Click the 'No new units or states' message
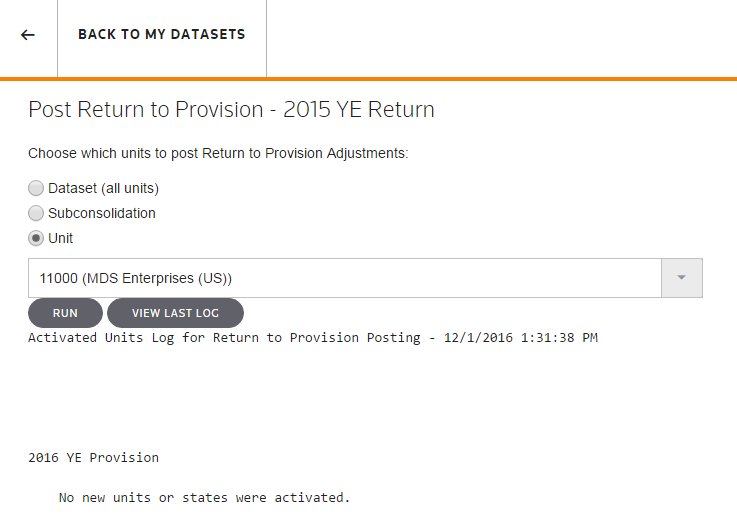Image resolution: width=737 pixels, height=517 pixels. (205, 497)
